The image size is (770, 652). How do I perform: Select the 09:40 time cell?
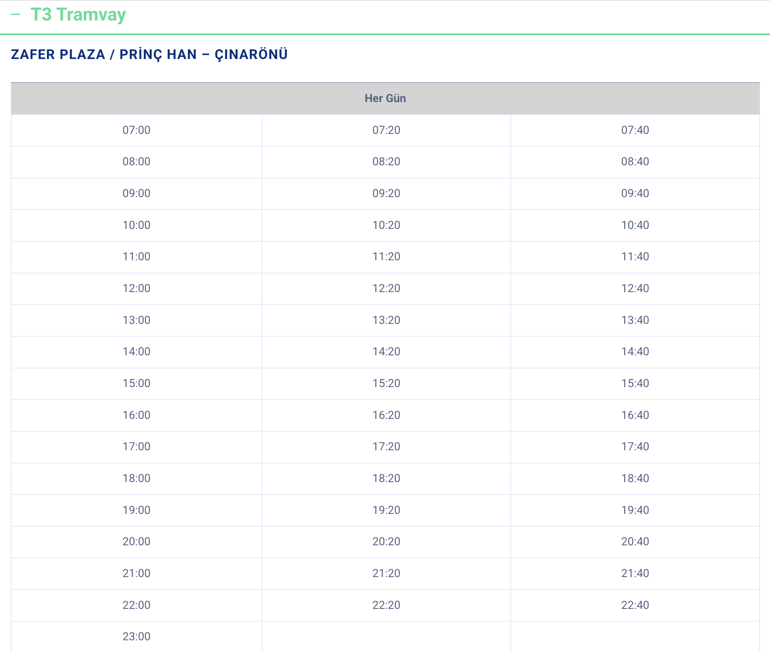click(x=635, y=193)
